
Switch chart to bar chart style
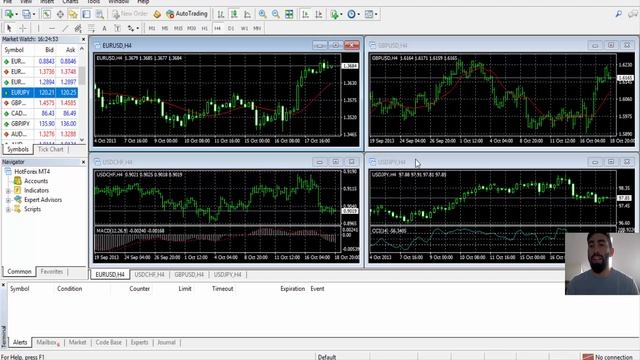point(221,14)
